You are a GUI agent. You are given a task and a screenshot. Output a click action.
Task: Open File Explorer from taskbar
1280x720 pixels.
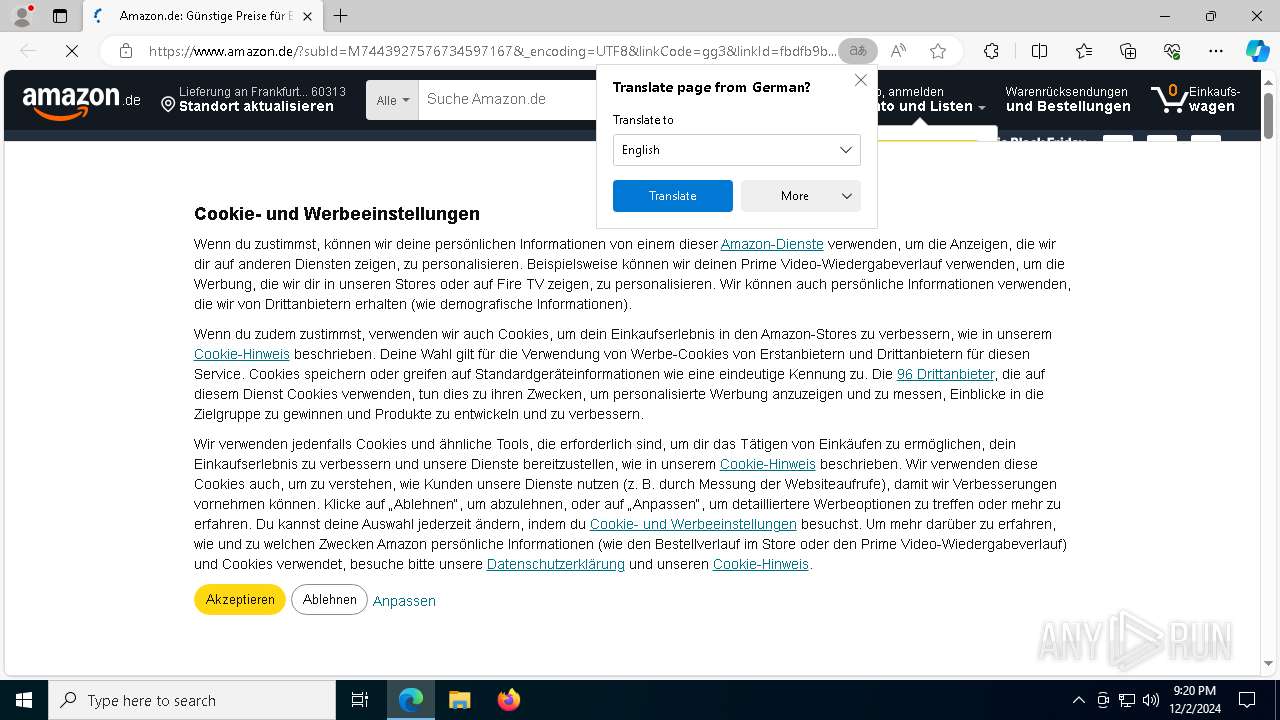459,700
